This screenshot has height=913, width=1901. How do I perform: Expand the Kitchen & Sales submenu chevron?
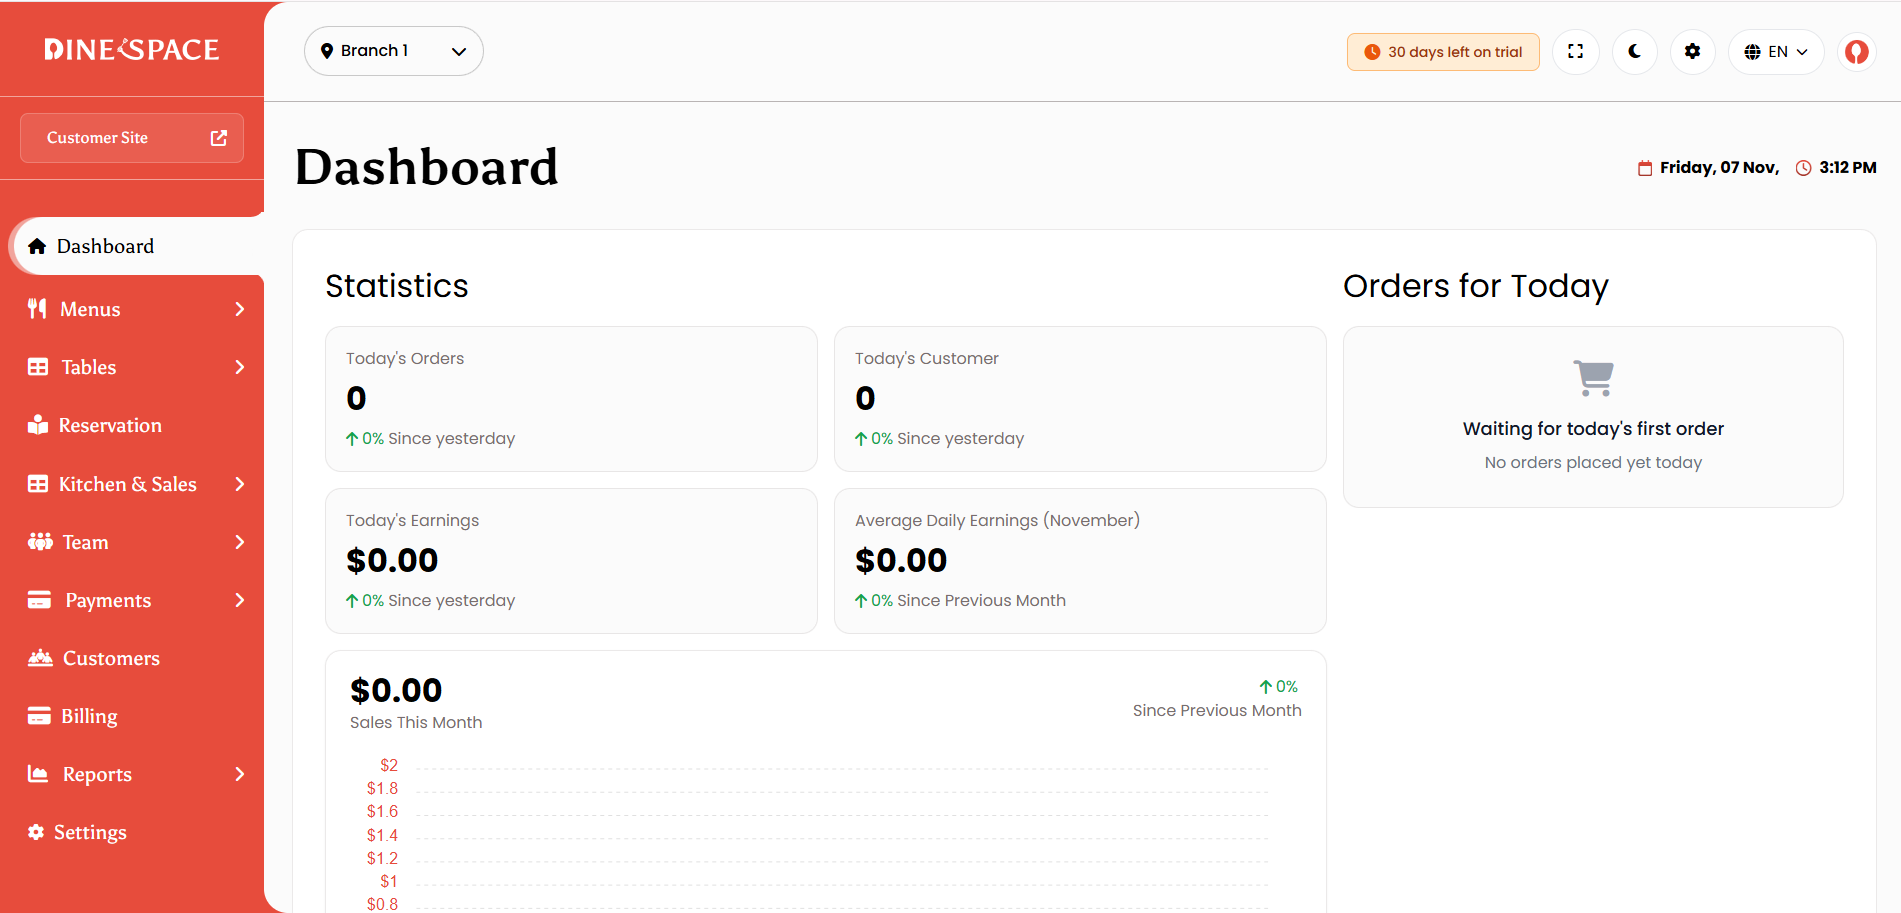point(240,484)
